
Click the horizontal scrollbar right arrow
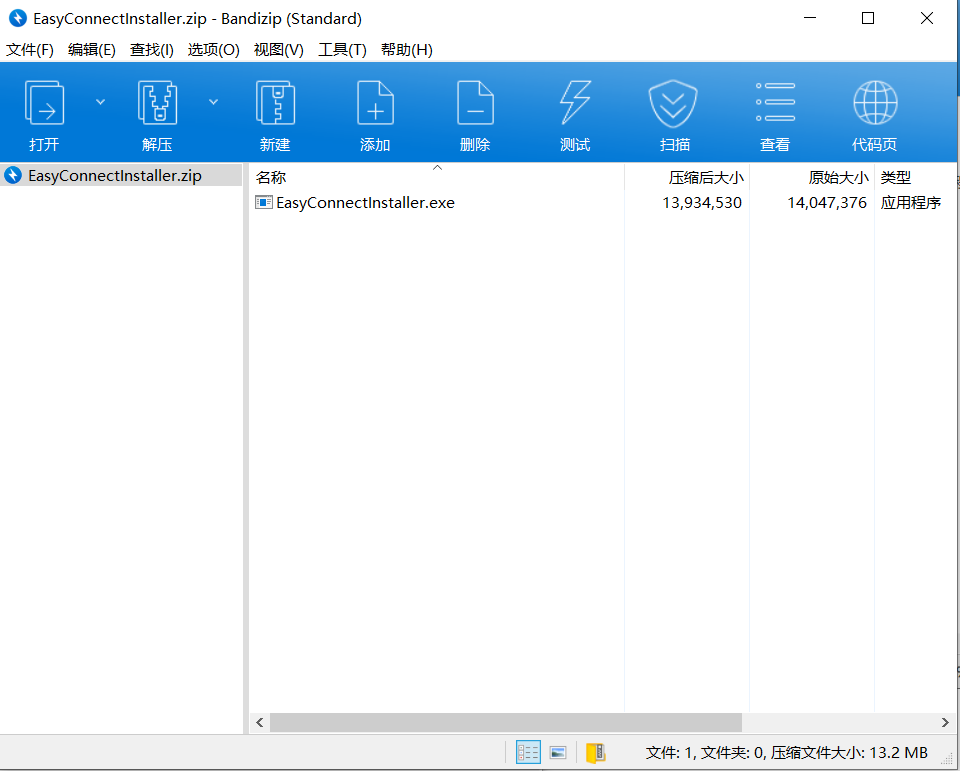coord(945,722)
